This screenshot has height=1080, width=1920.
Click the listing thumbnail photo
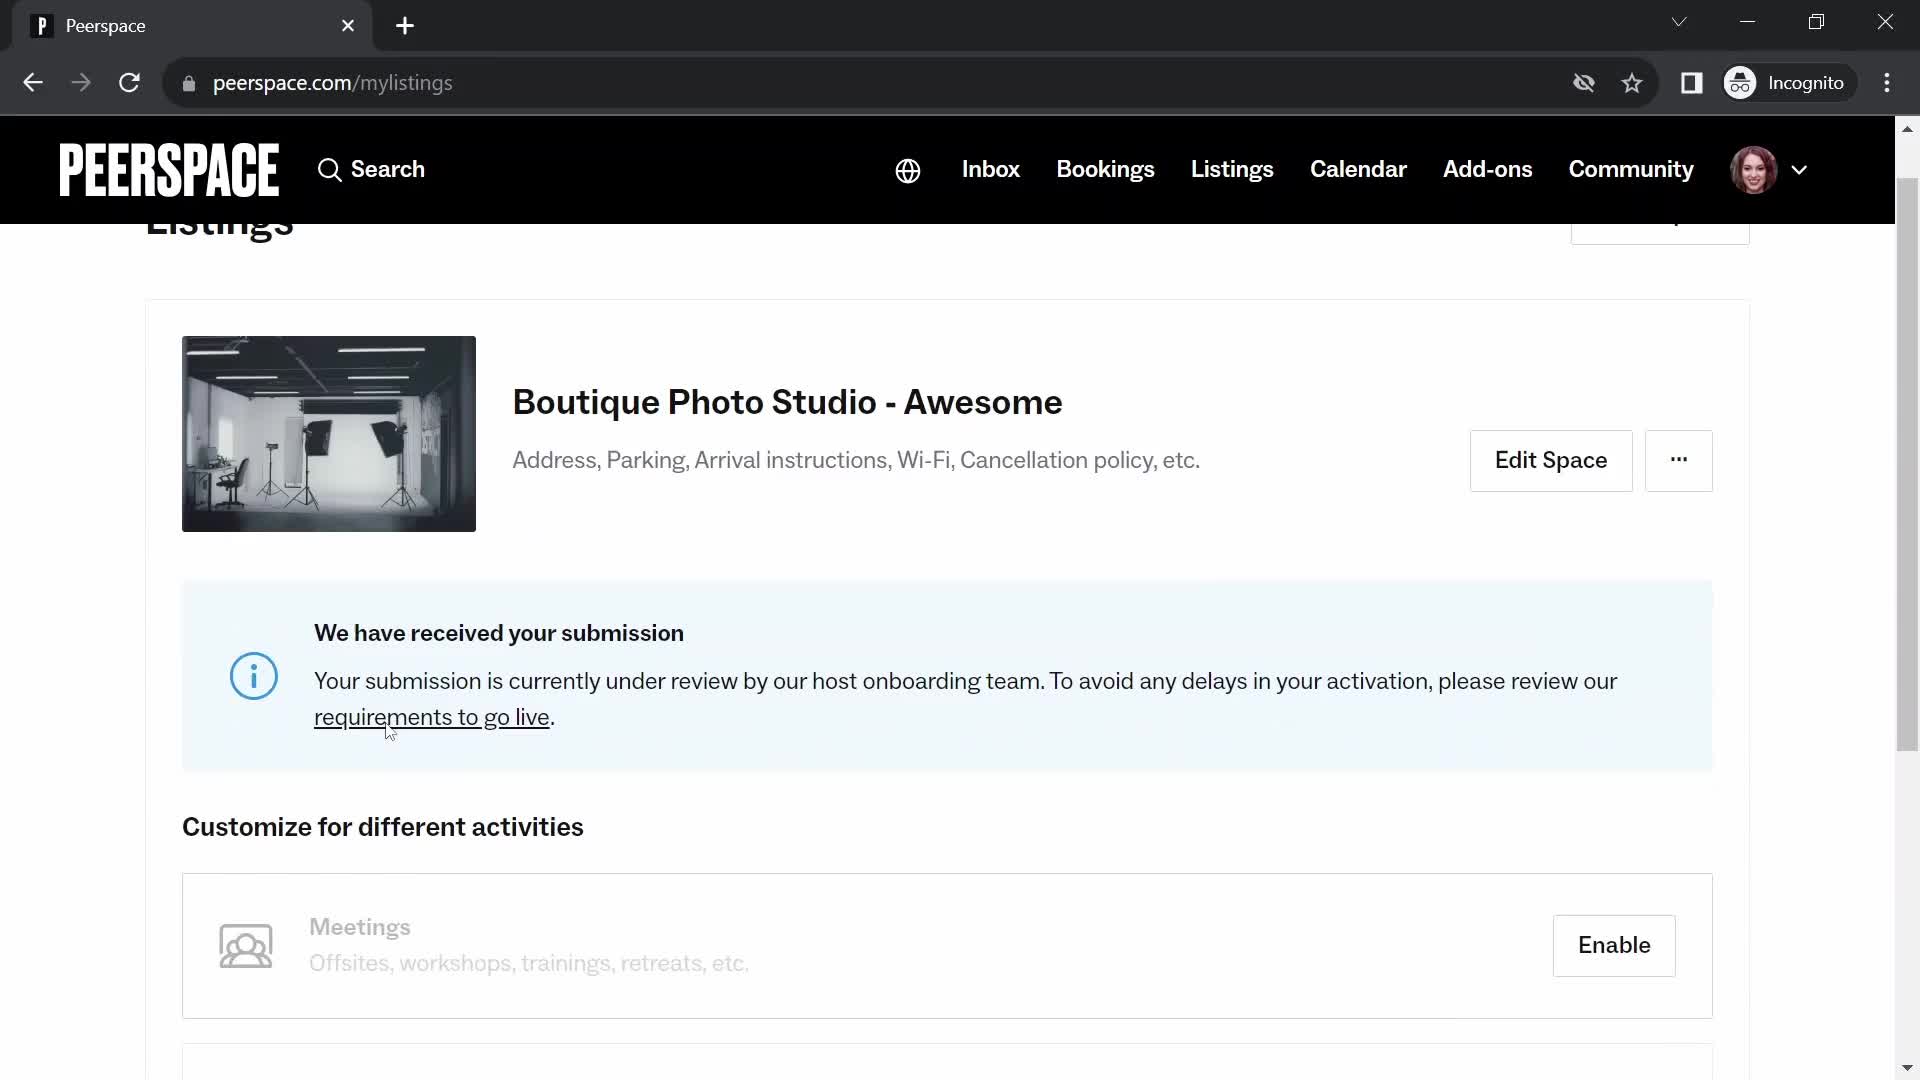pyautogui.click(x=328, y=434)
